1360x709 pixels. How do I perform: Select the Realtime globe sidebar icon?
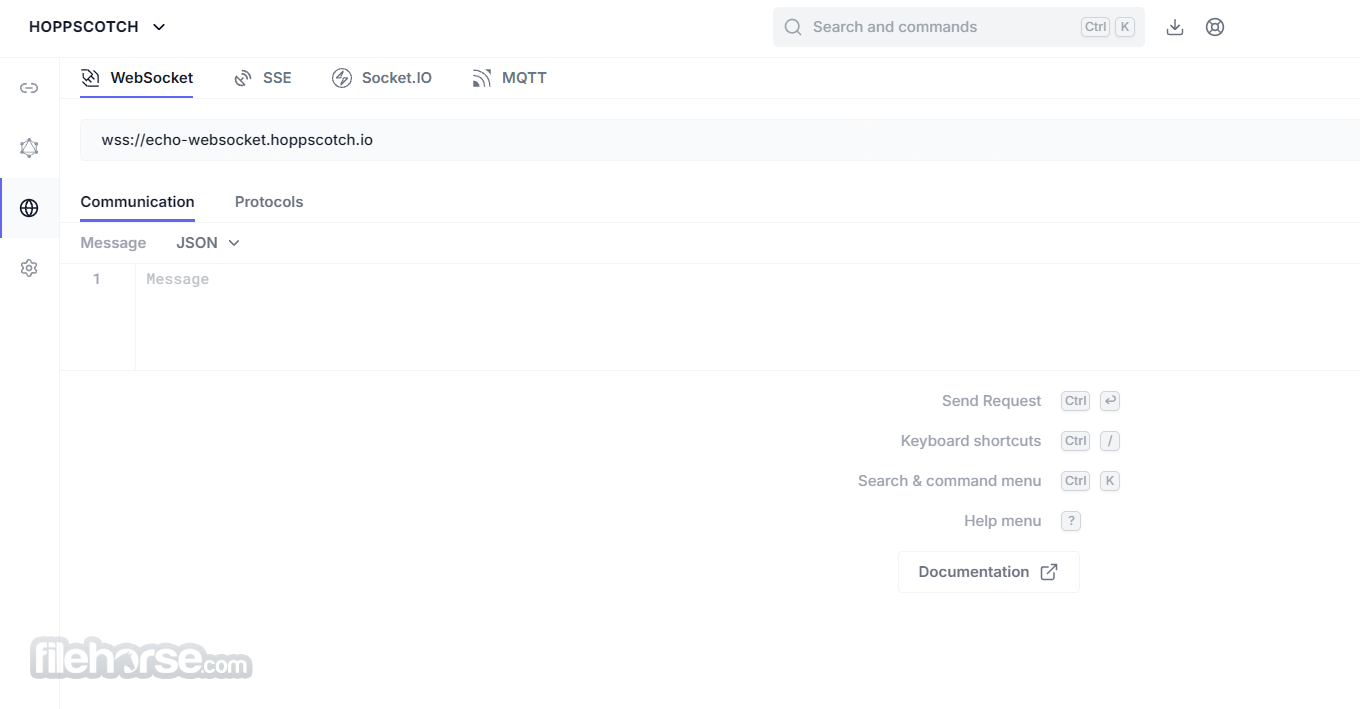(x=29, y=208)
